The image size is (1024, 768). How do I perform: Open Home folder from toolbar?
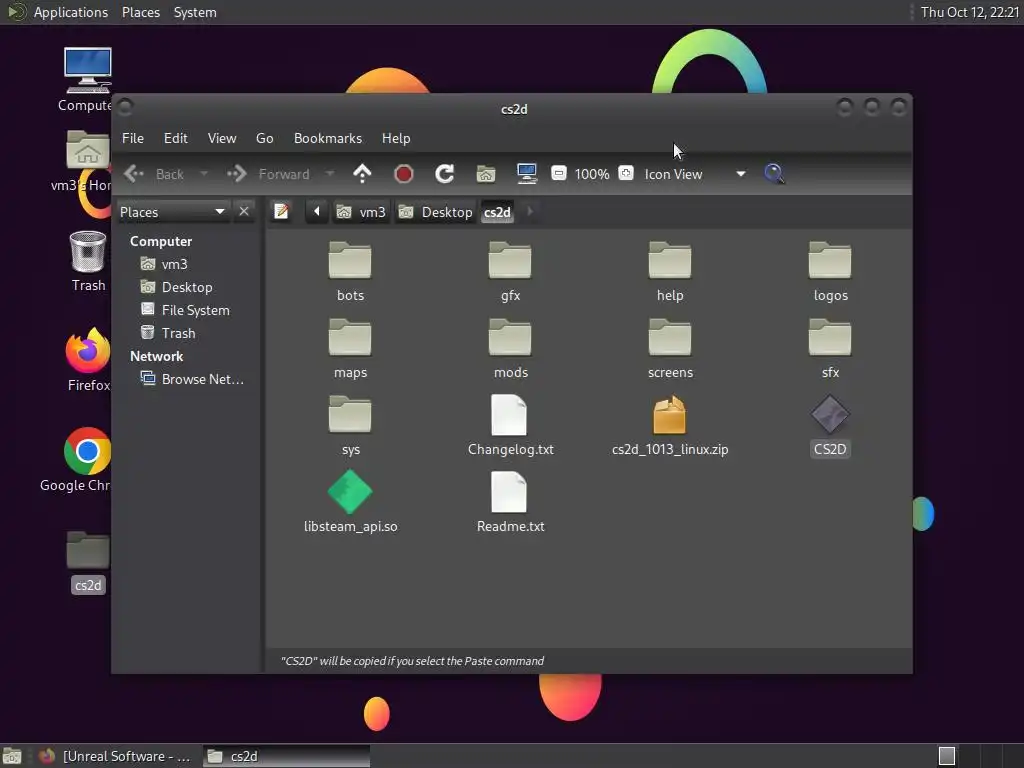point(486,174)
